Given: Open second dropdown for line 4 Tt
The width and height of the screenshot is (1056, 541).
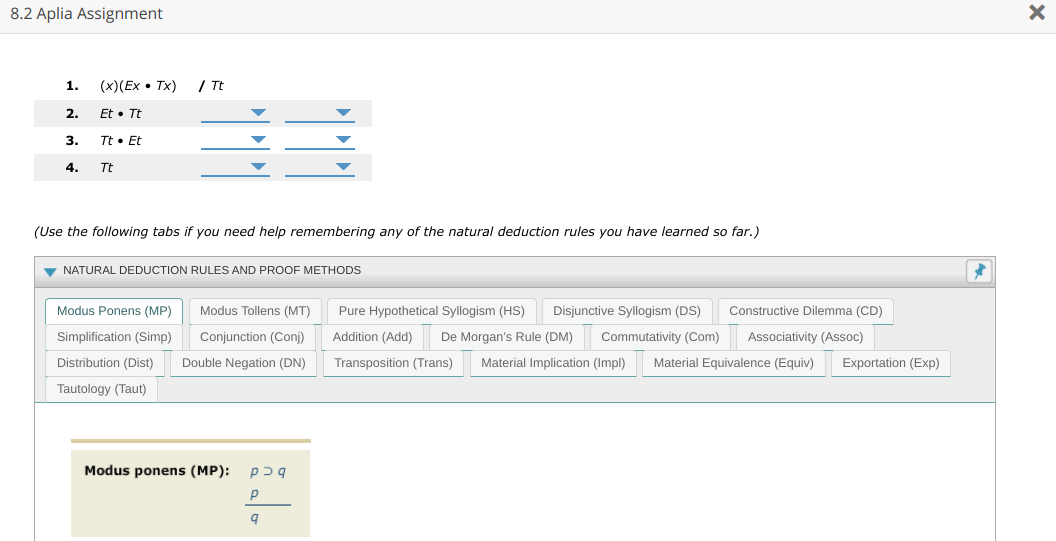Looking at the screenshot, I should click(x=319, y=167).
